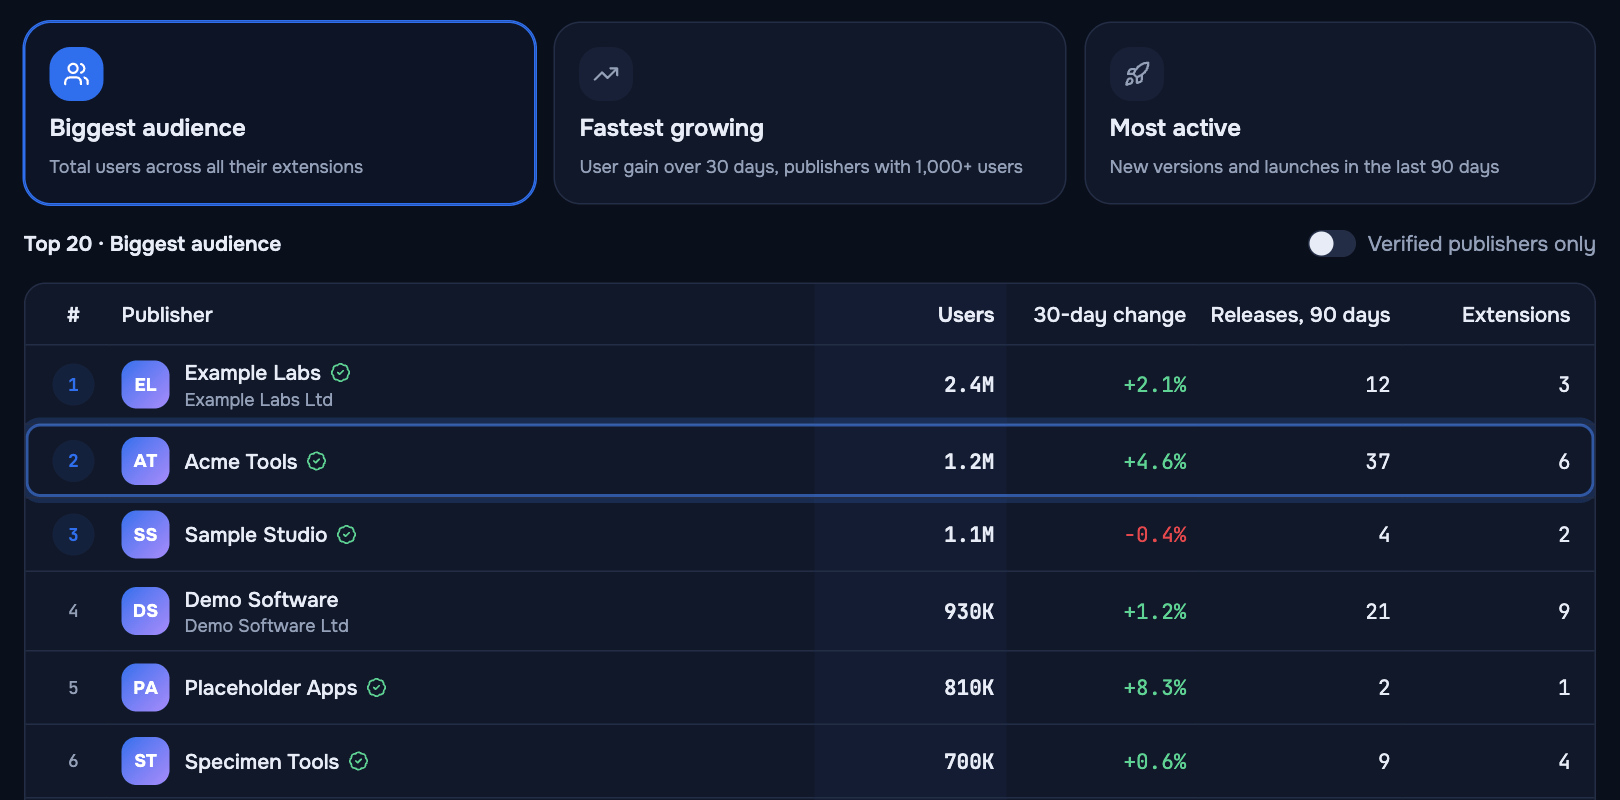Click the Demo Software Ltd subtitle
This screenshot has height=800, width=1620.
267,626
